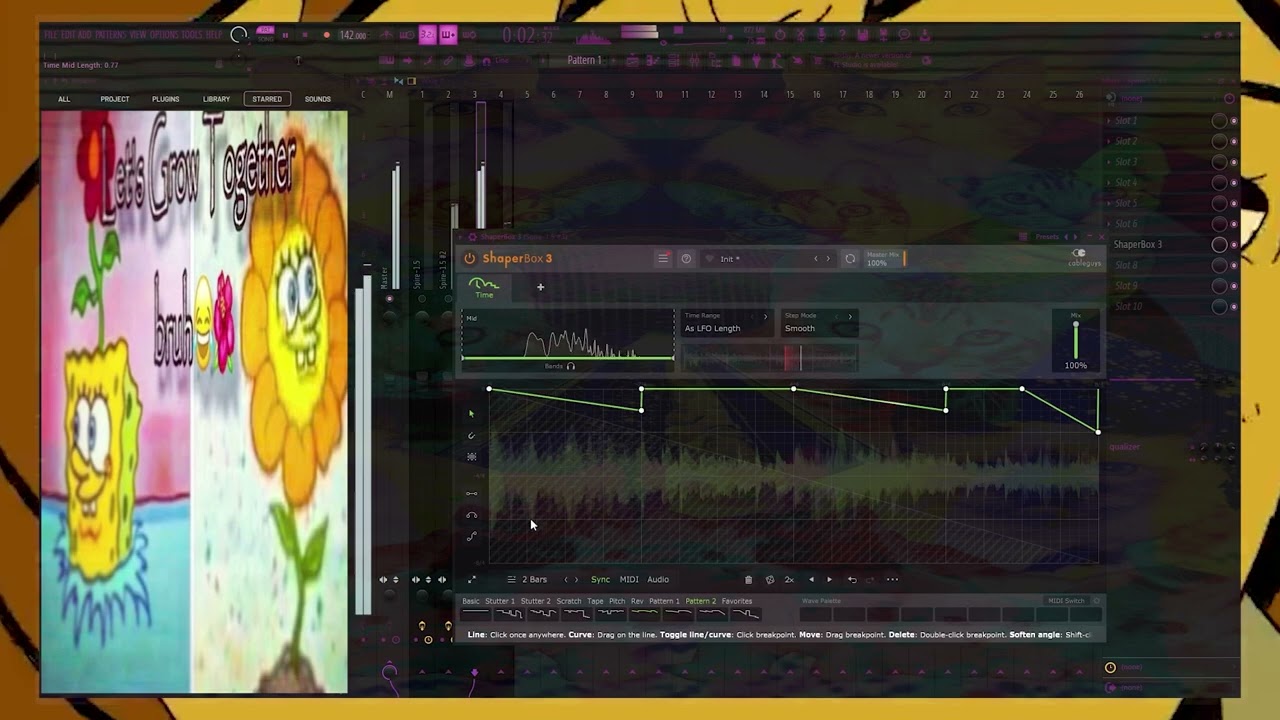Viewport: 1280px width, 720px height.
Task: Select the S-curve tool in editor
Action: click(x=472, y=536)
